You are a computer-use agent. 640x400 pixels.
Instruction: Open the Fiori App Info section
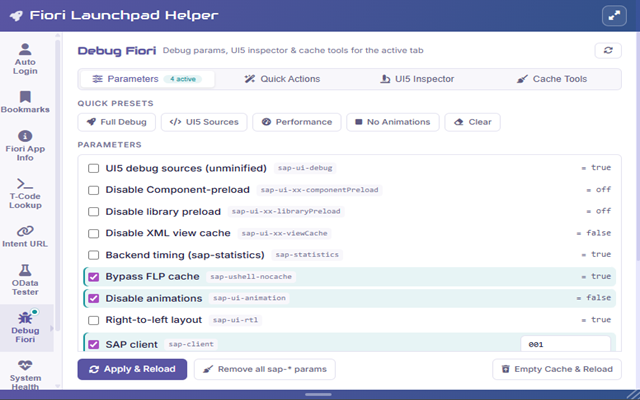click(x=25, y=146)
